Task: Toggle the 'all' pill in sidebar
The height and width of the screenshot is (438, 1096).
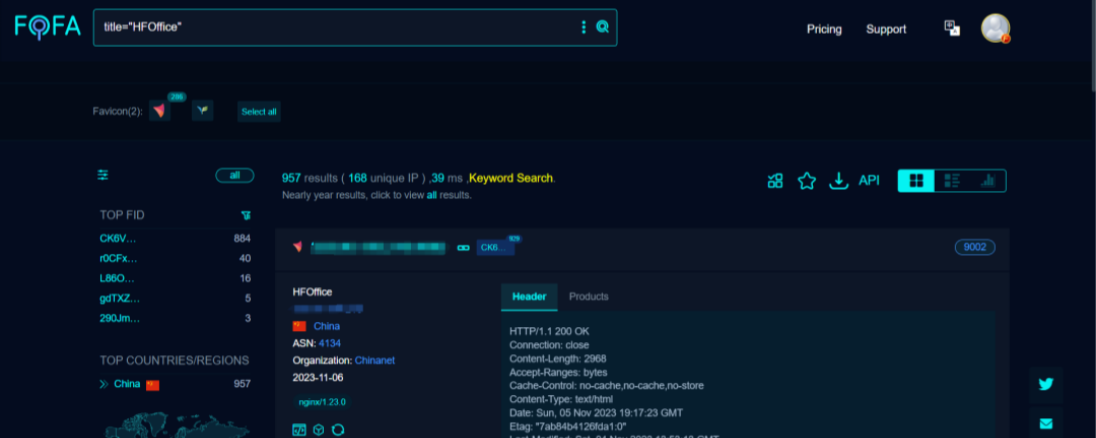Action: click(x=235, y=175)
